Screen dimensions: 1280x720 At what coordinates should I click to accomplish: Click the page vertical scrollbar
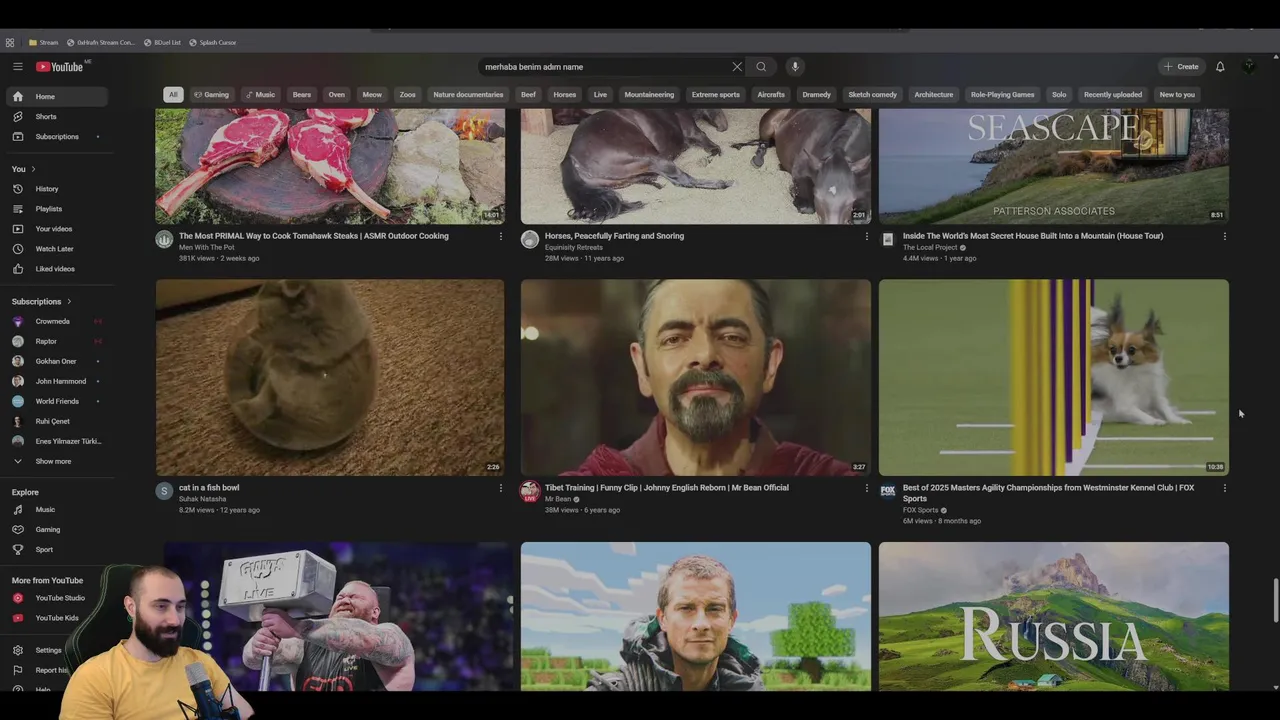1275,600
